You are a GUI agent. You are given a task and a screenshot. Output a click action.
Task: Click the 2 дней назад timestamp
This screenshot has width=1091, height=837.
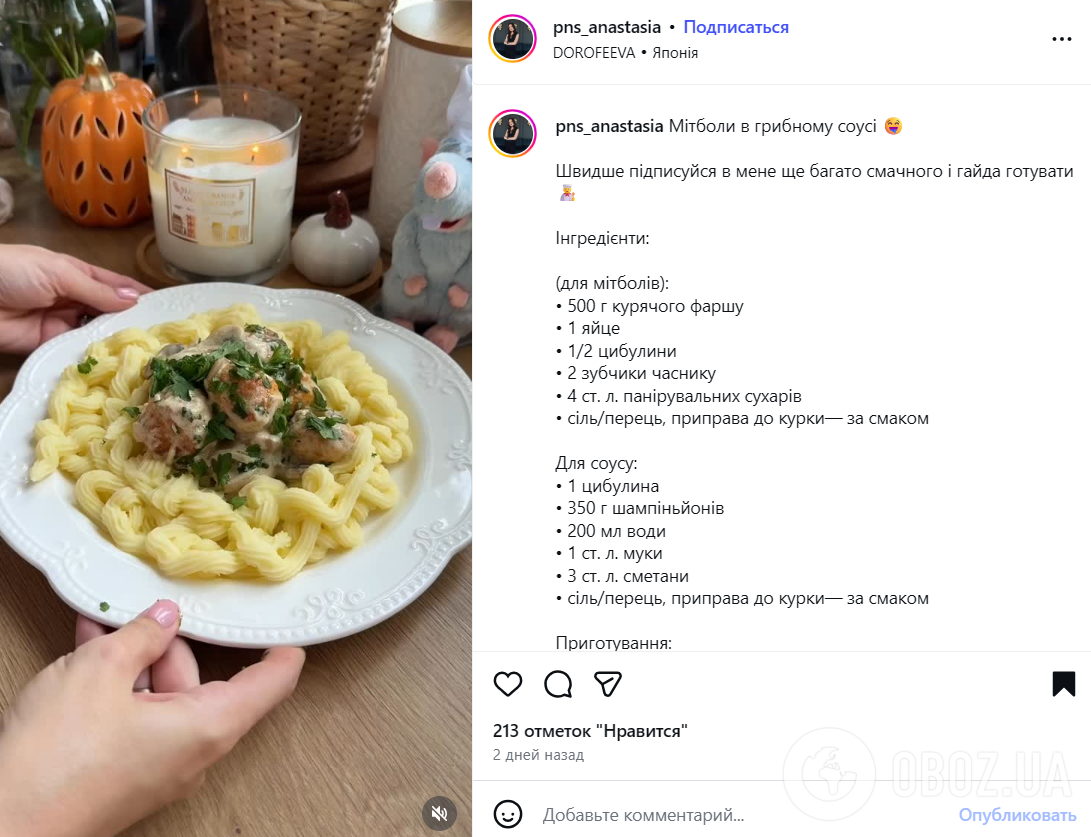click(539, 755)
